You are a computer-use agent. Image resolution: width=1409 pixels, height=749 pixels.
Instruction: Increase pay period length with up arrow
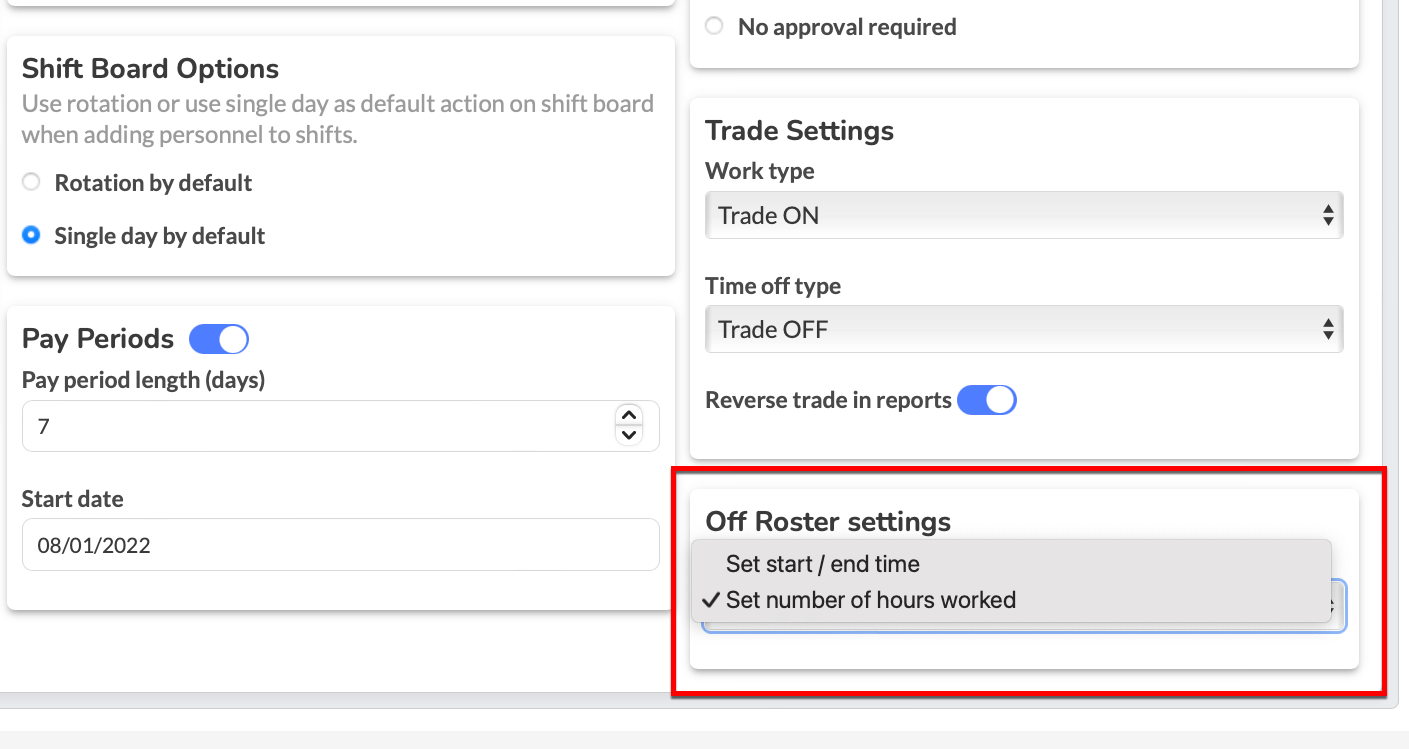[629, 416]
